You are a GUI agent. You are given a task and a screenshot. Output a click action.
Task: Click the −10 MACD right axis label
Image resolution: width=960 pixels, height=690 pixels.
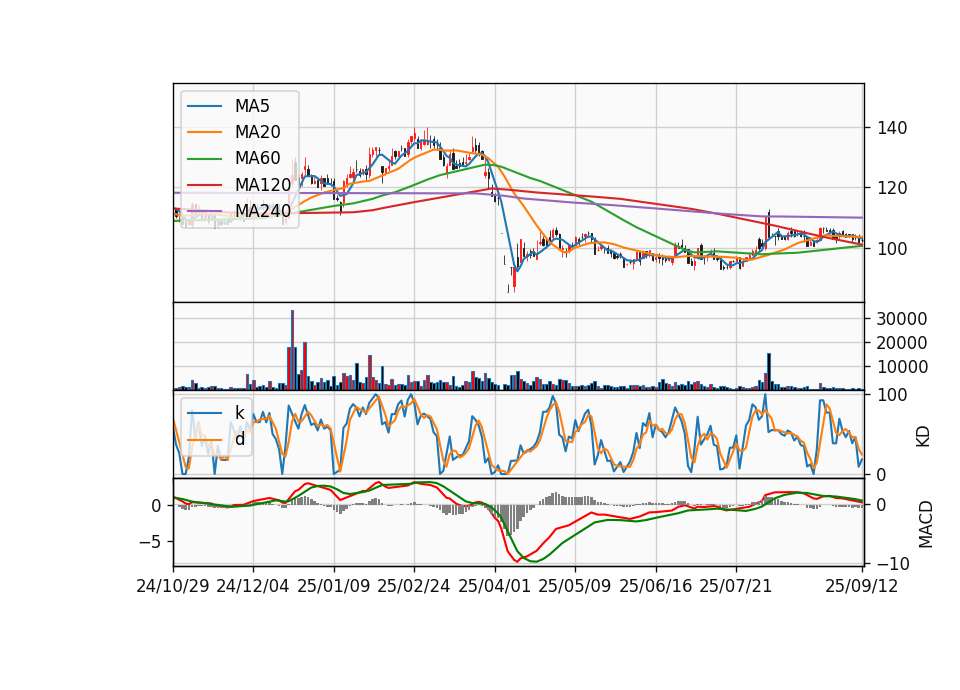893,563
